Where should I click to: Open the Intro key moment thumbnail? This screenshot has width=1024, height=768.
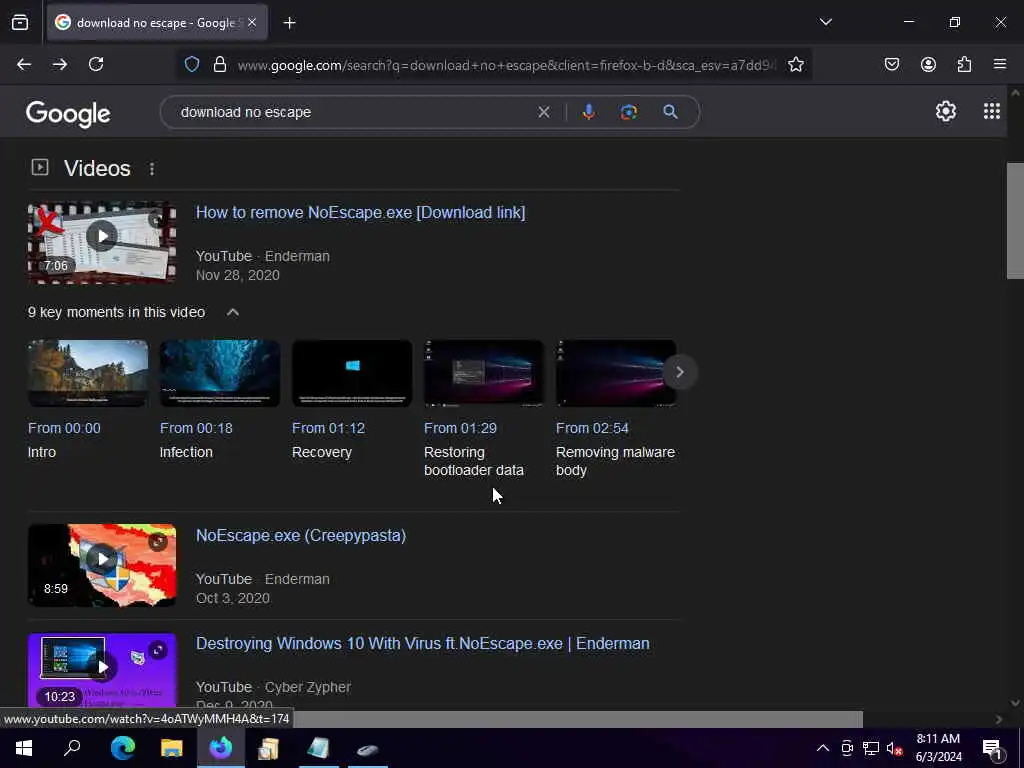[88, 373]
